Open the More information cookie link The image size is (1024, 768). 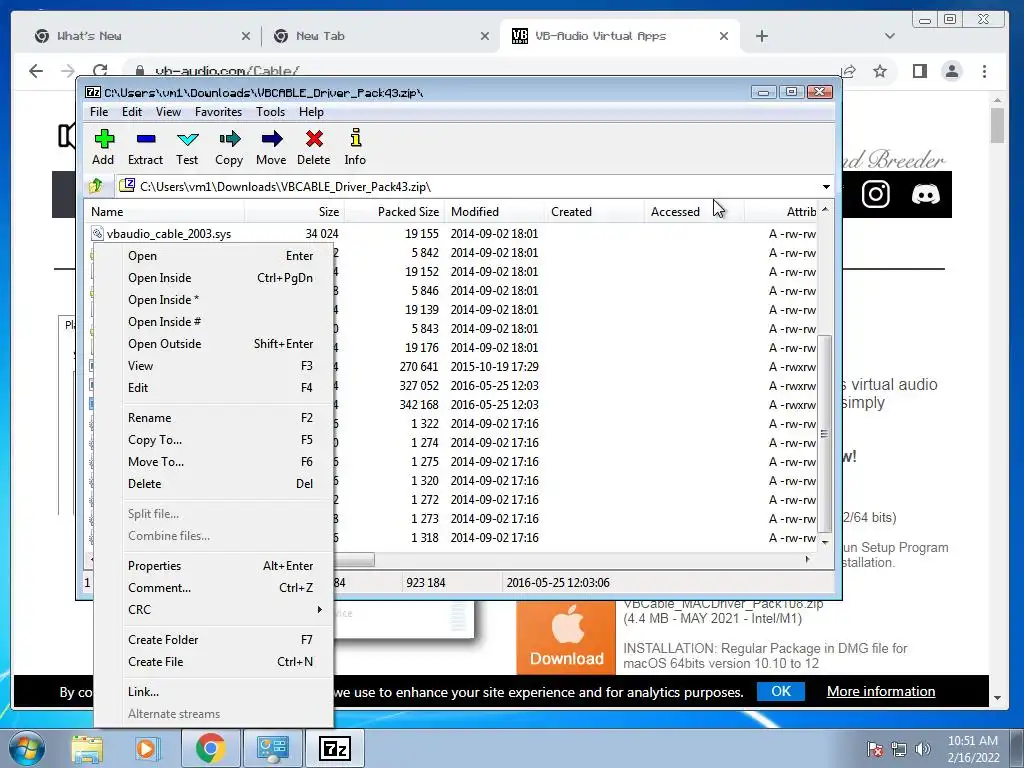880,691
